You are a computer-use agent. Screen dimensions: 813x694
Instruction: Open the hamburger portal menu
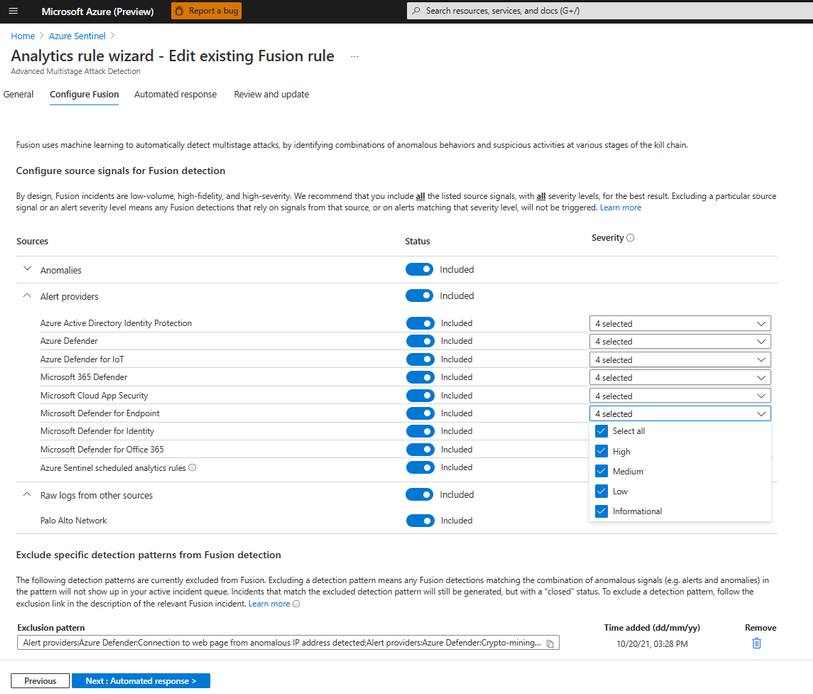(13, 11)
